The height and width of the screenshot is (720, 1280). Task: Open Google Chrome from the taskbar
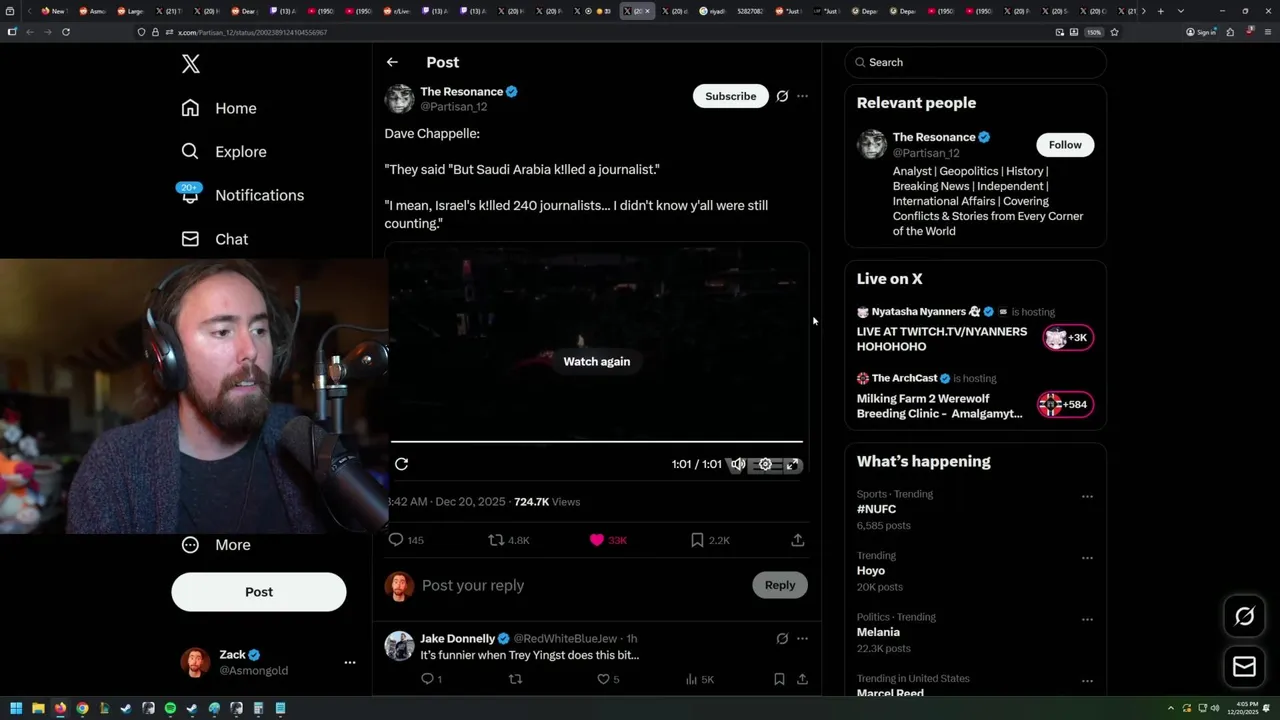click(x=82, y=708)
